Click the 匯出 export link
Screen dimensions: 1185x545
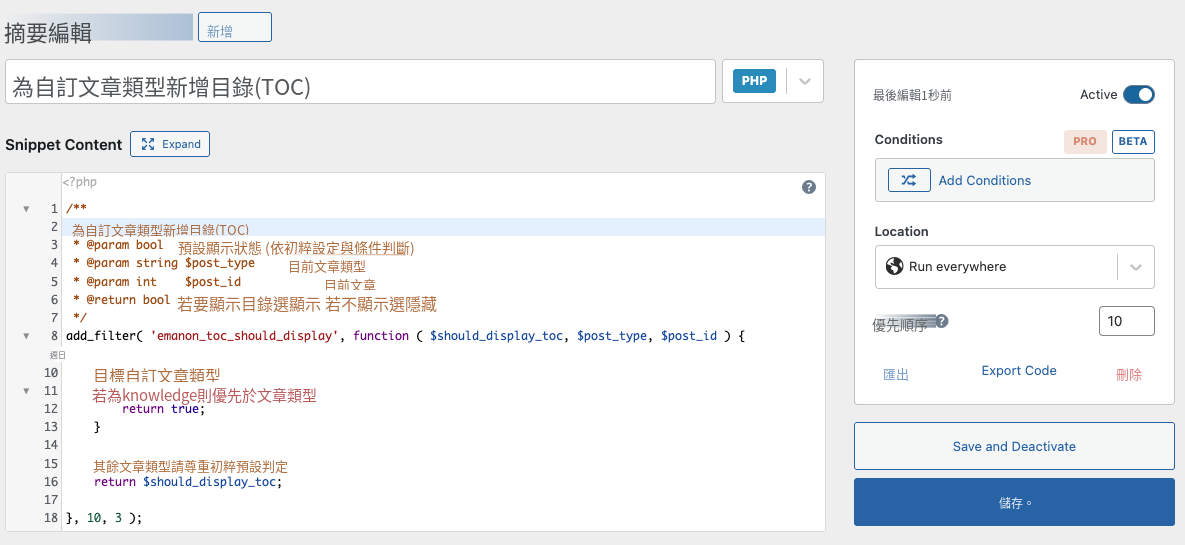click(896, 374)
